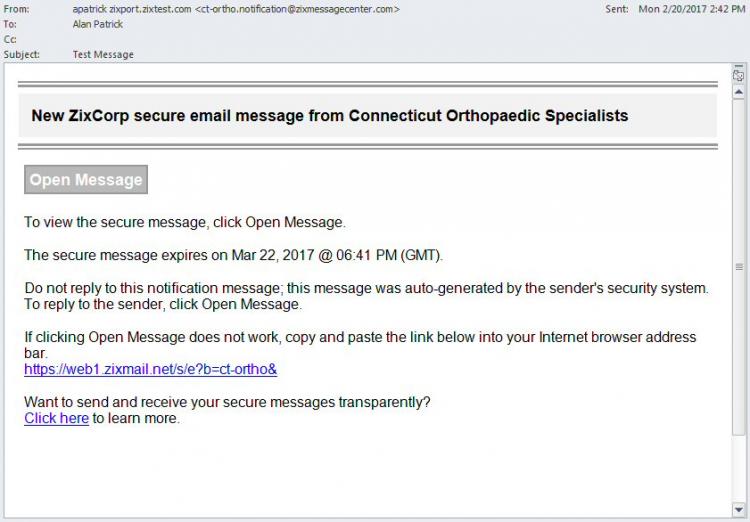This screenshot has height=522, width=750.
Task: Click the empty Cc field
Action: [x=335, y=39]
